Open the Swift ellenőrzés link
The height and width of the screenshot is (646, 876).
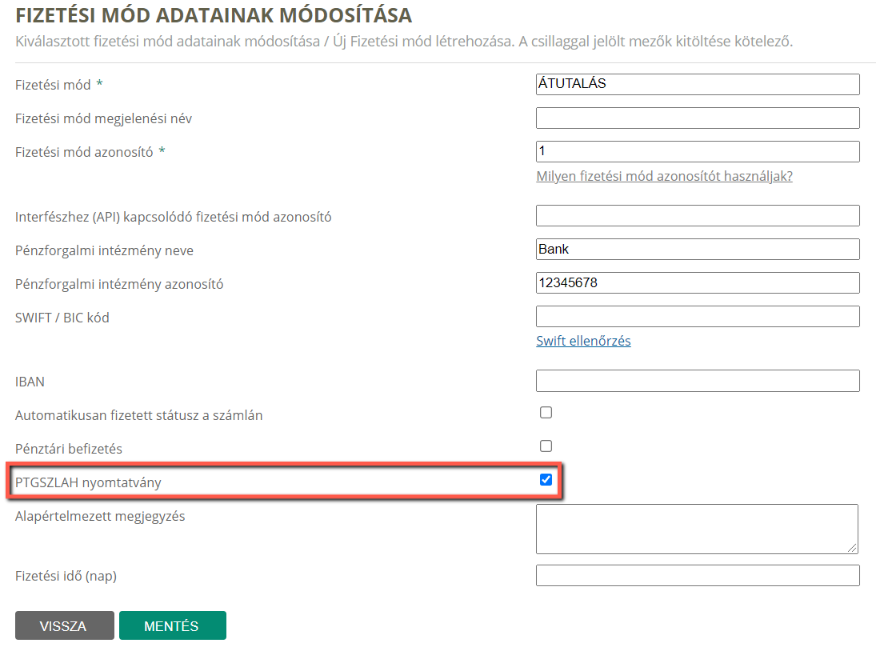[583, 341]
